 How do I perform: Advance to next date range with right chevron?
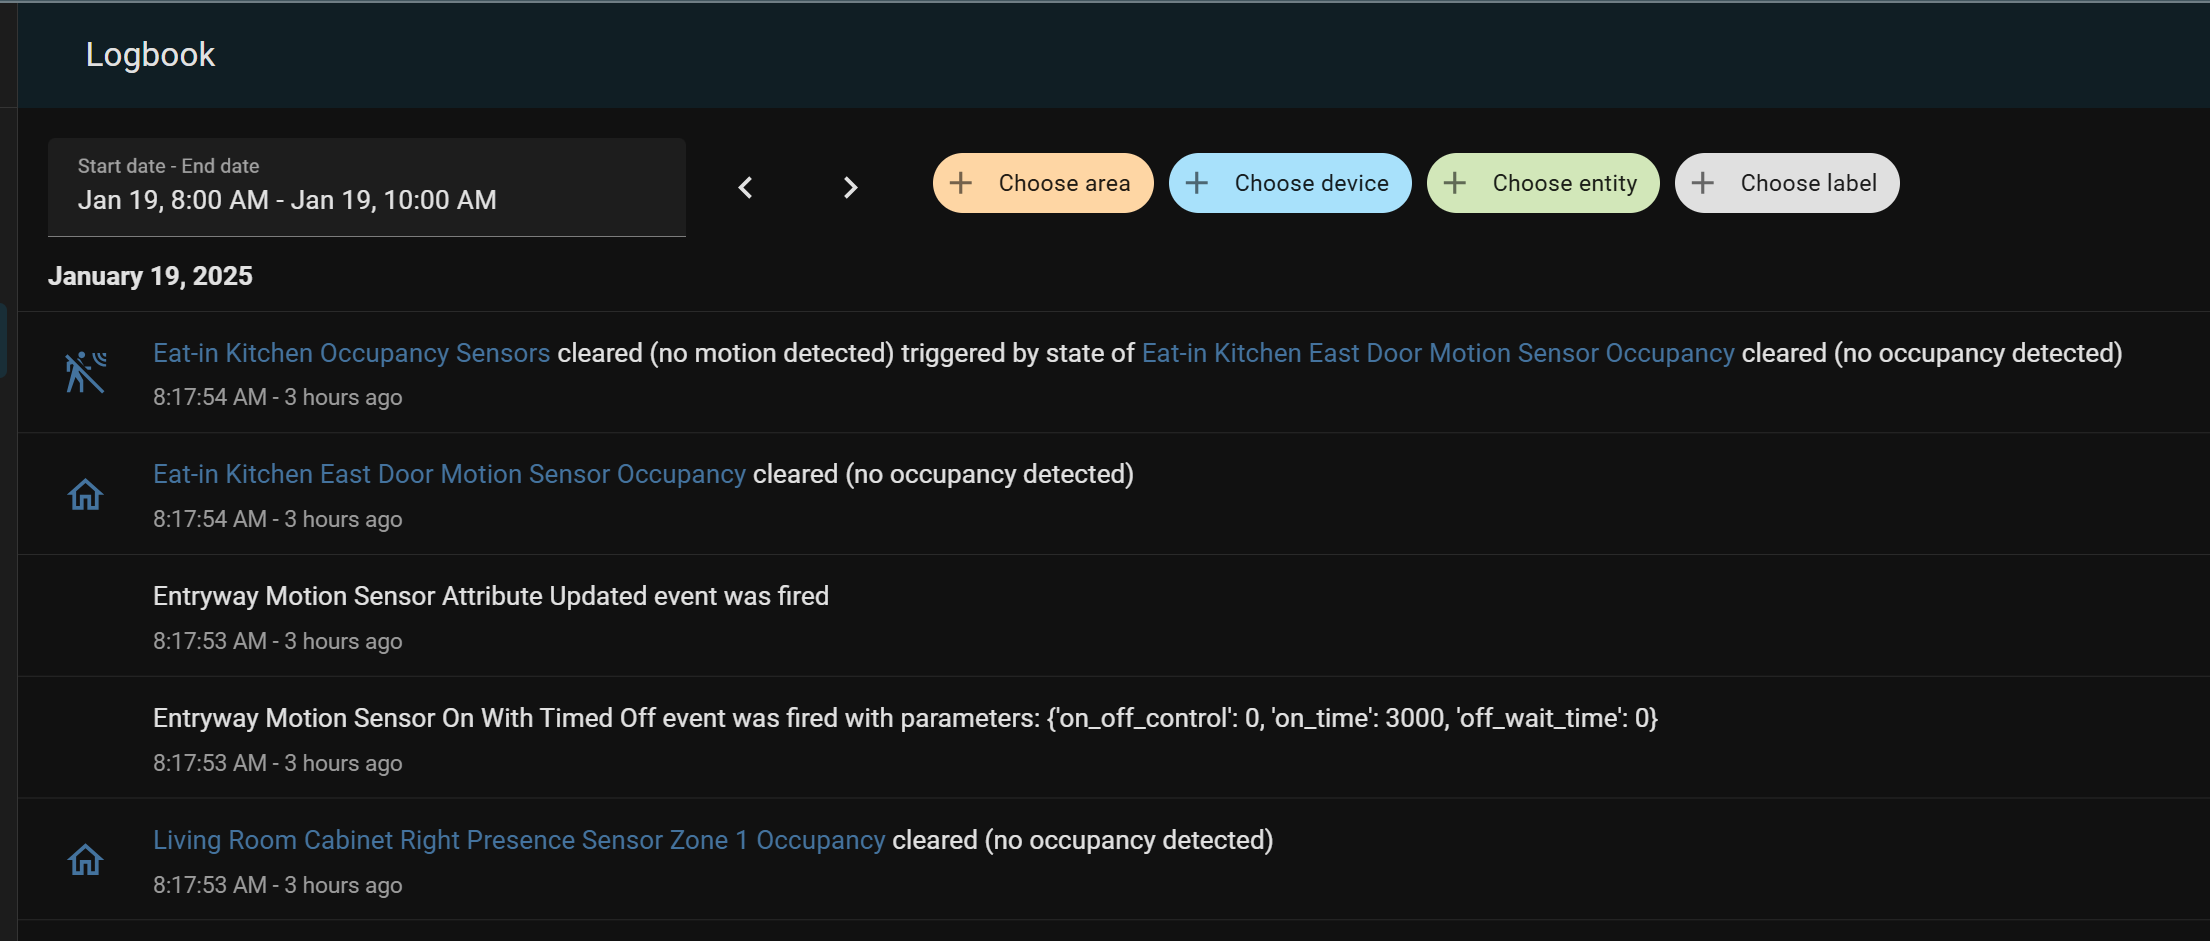coord(850,187)
